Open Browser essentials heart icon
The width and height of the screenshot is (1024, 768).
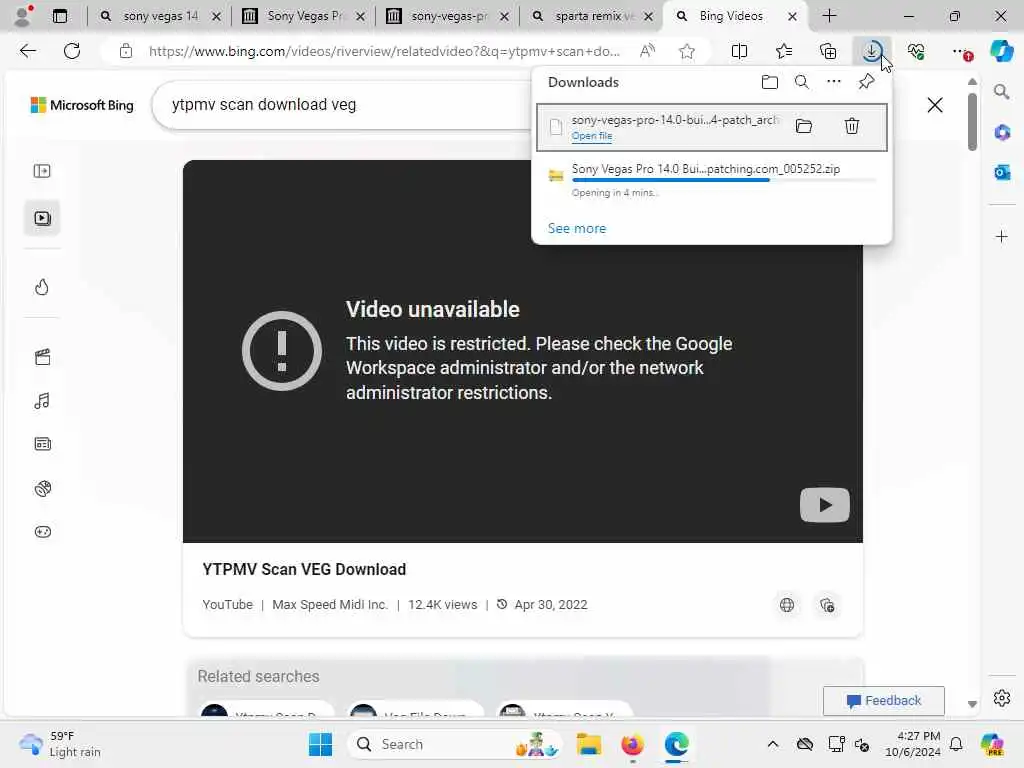pyautogui.click(x=916, y=51)
